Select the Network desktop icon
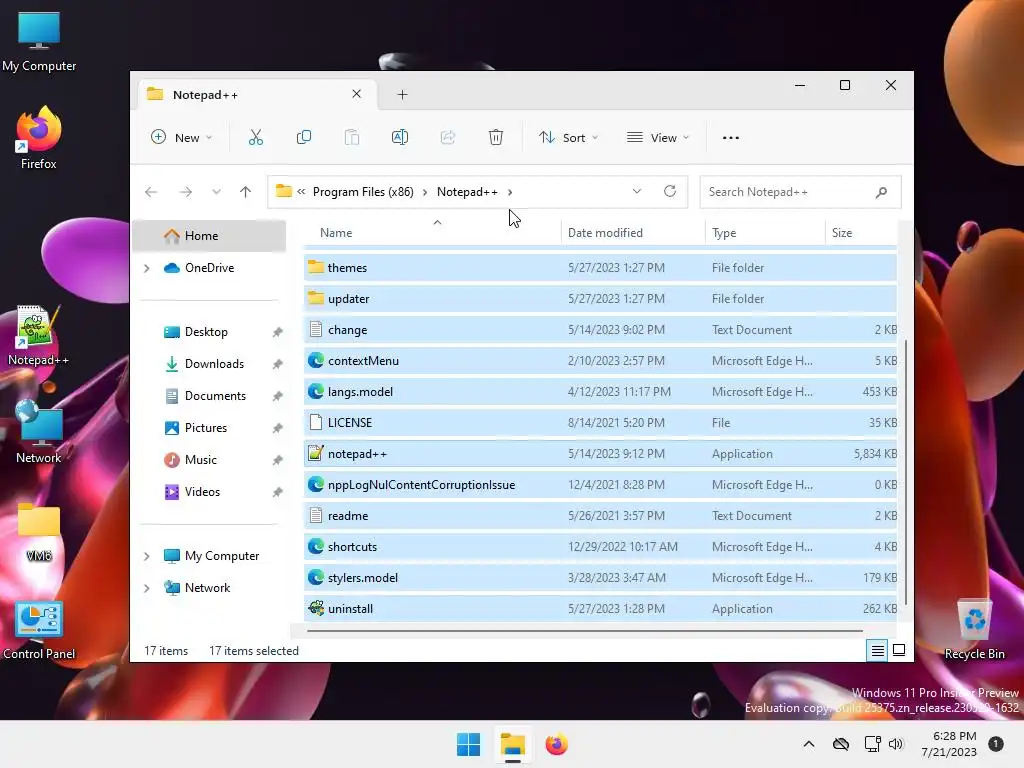Viewport: 1024px width, 768px height. pos(39,432)
